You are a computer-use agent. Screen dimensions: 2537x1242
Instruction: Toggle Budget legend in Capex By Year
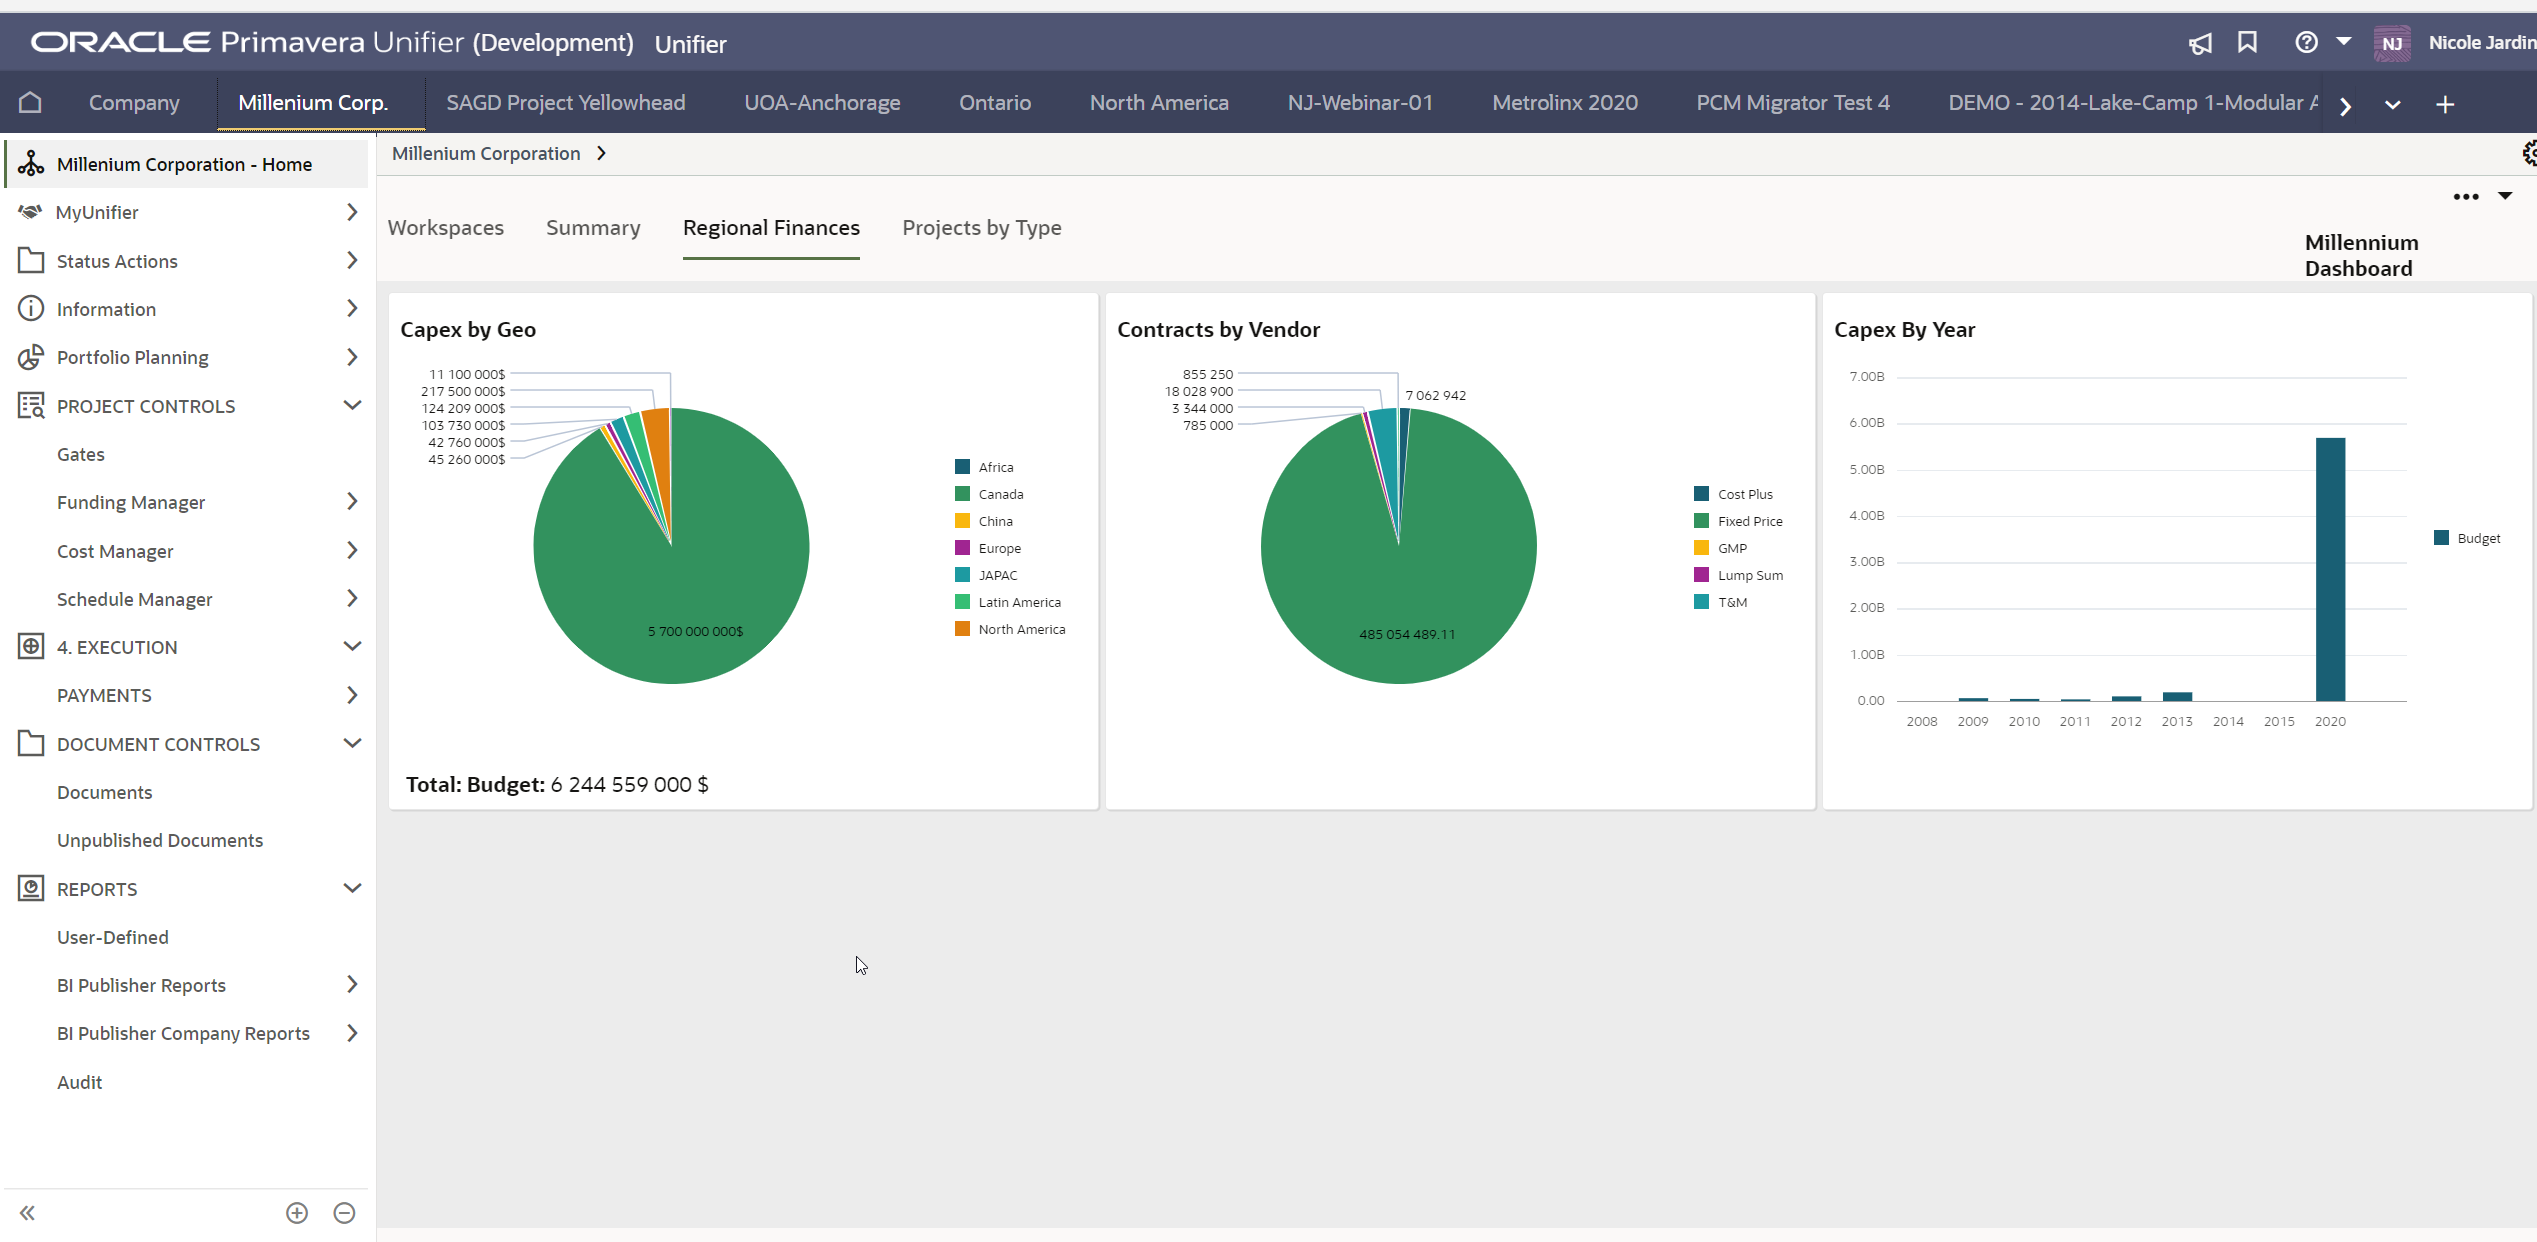(x=2477, y=538)
